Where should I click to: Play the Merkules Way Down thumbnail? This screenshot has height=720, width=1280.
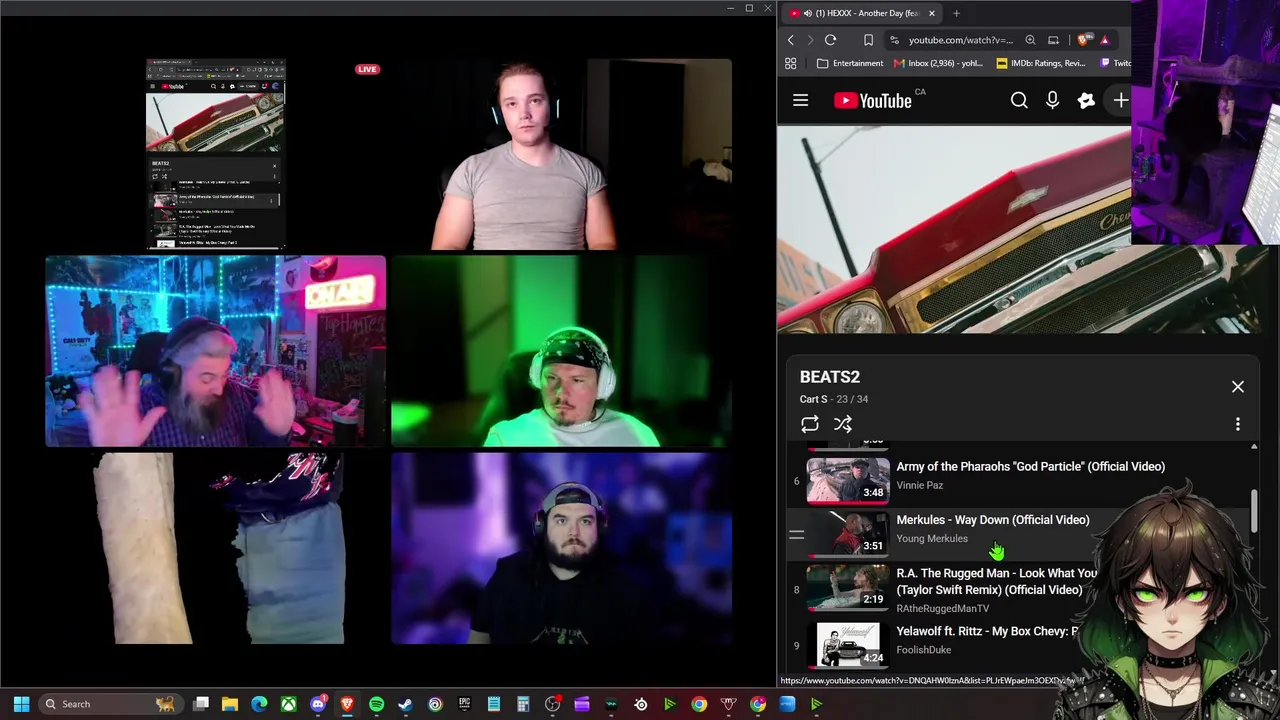click(848, 533)
